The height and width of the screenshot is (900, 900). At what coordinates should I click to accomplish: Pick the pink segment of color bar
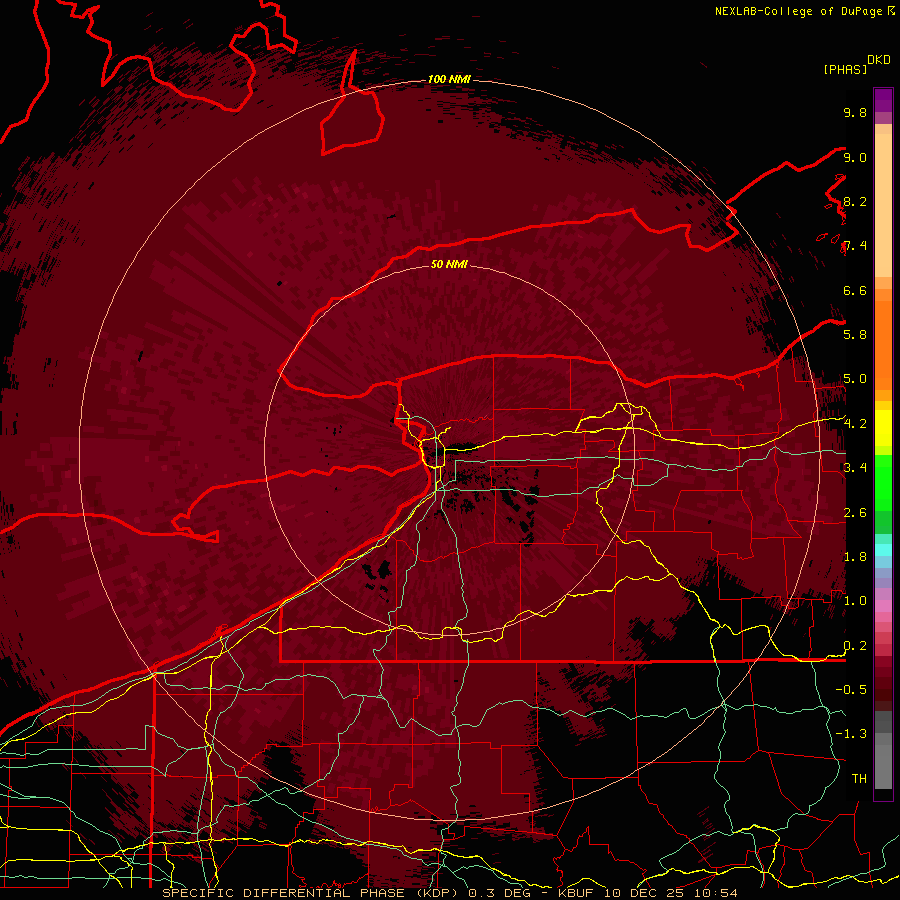coord(883,606)
